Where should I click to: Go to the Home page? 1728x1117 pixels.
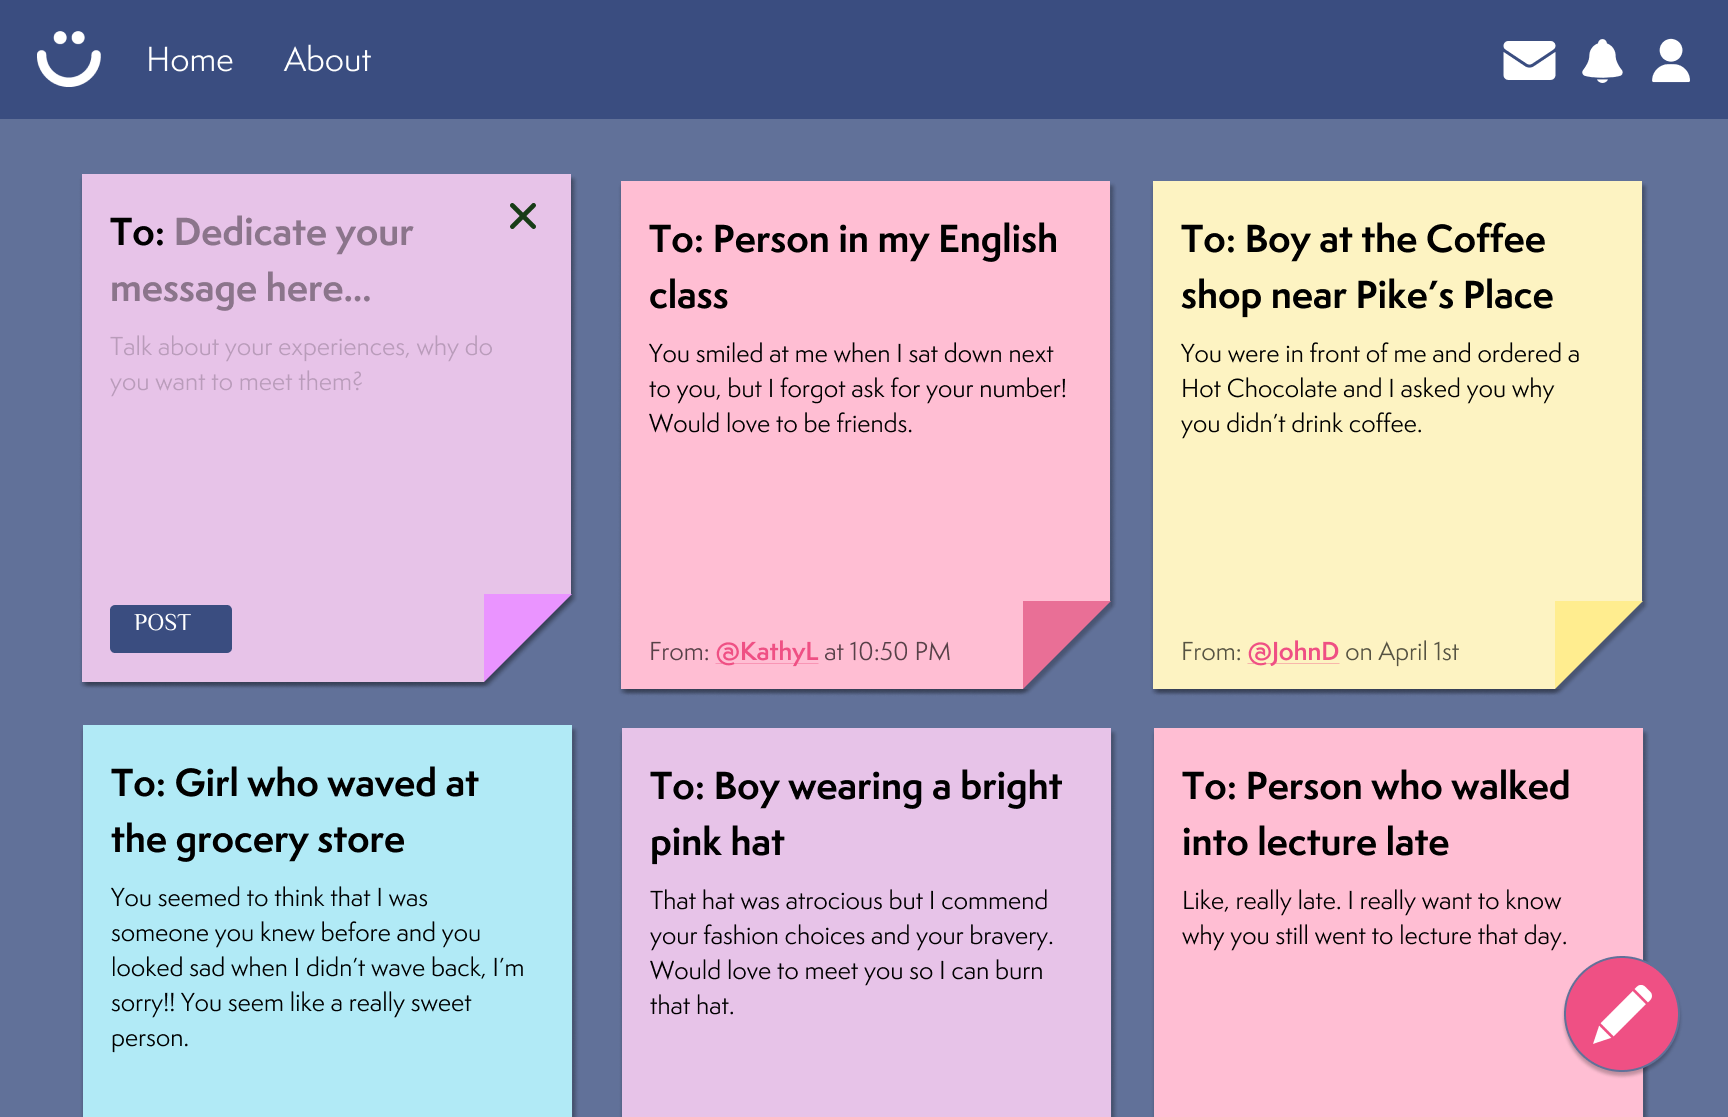coord(190,60)
